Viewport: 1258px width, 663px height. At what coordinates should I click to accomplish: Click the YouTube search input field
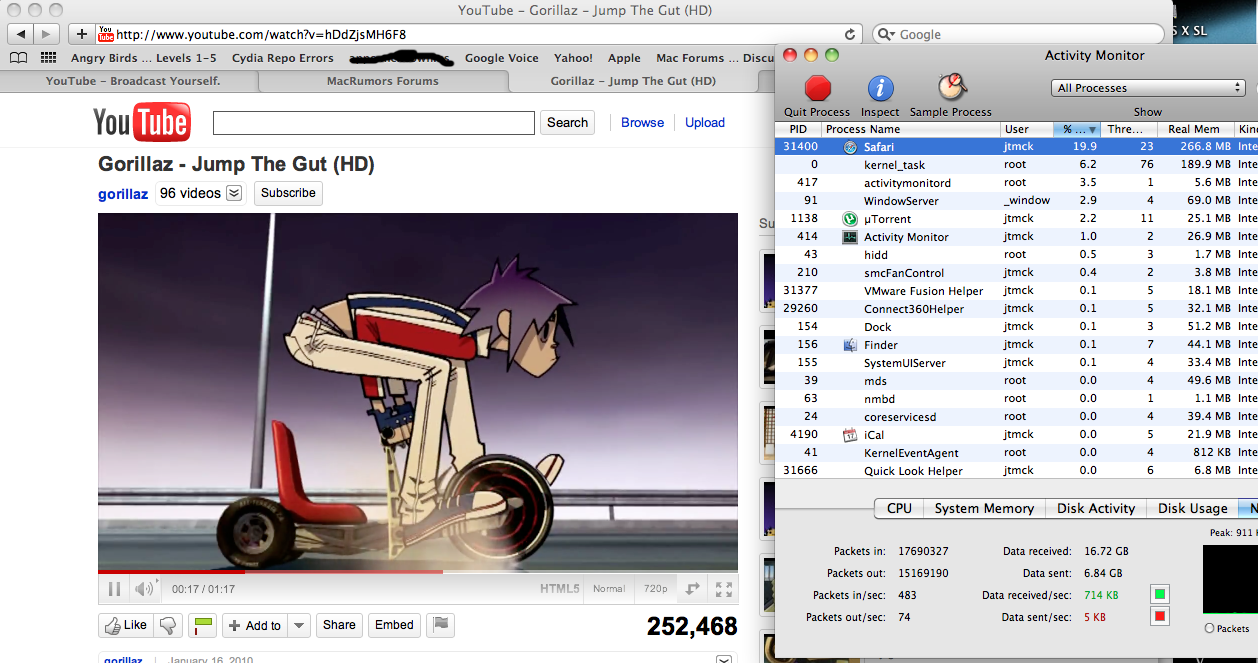(x=374, y=123)
